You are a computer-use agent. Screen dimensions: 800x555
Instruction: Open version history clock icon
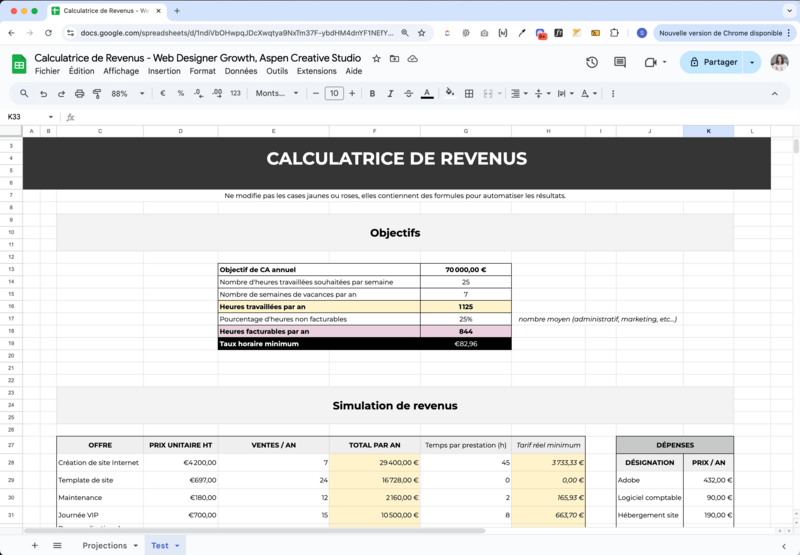coord(592,62)
